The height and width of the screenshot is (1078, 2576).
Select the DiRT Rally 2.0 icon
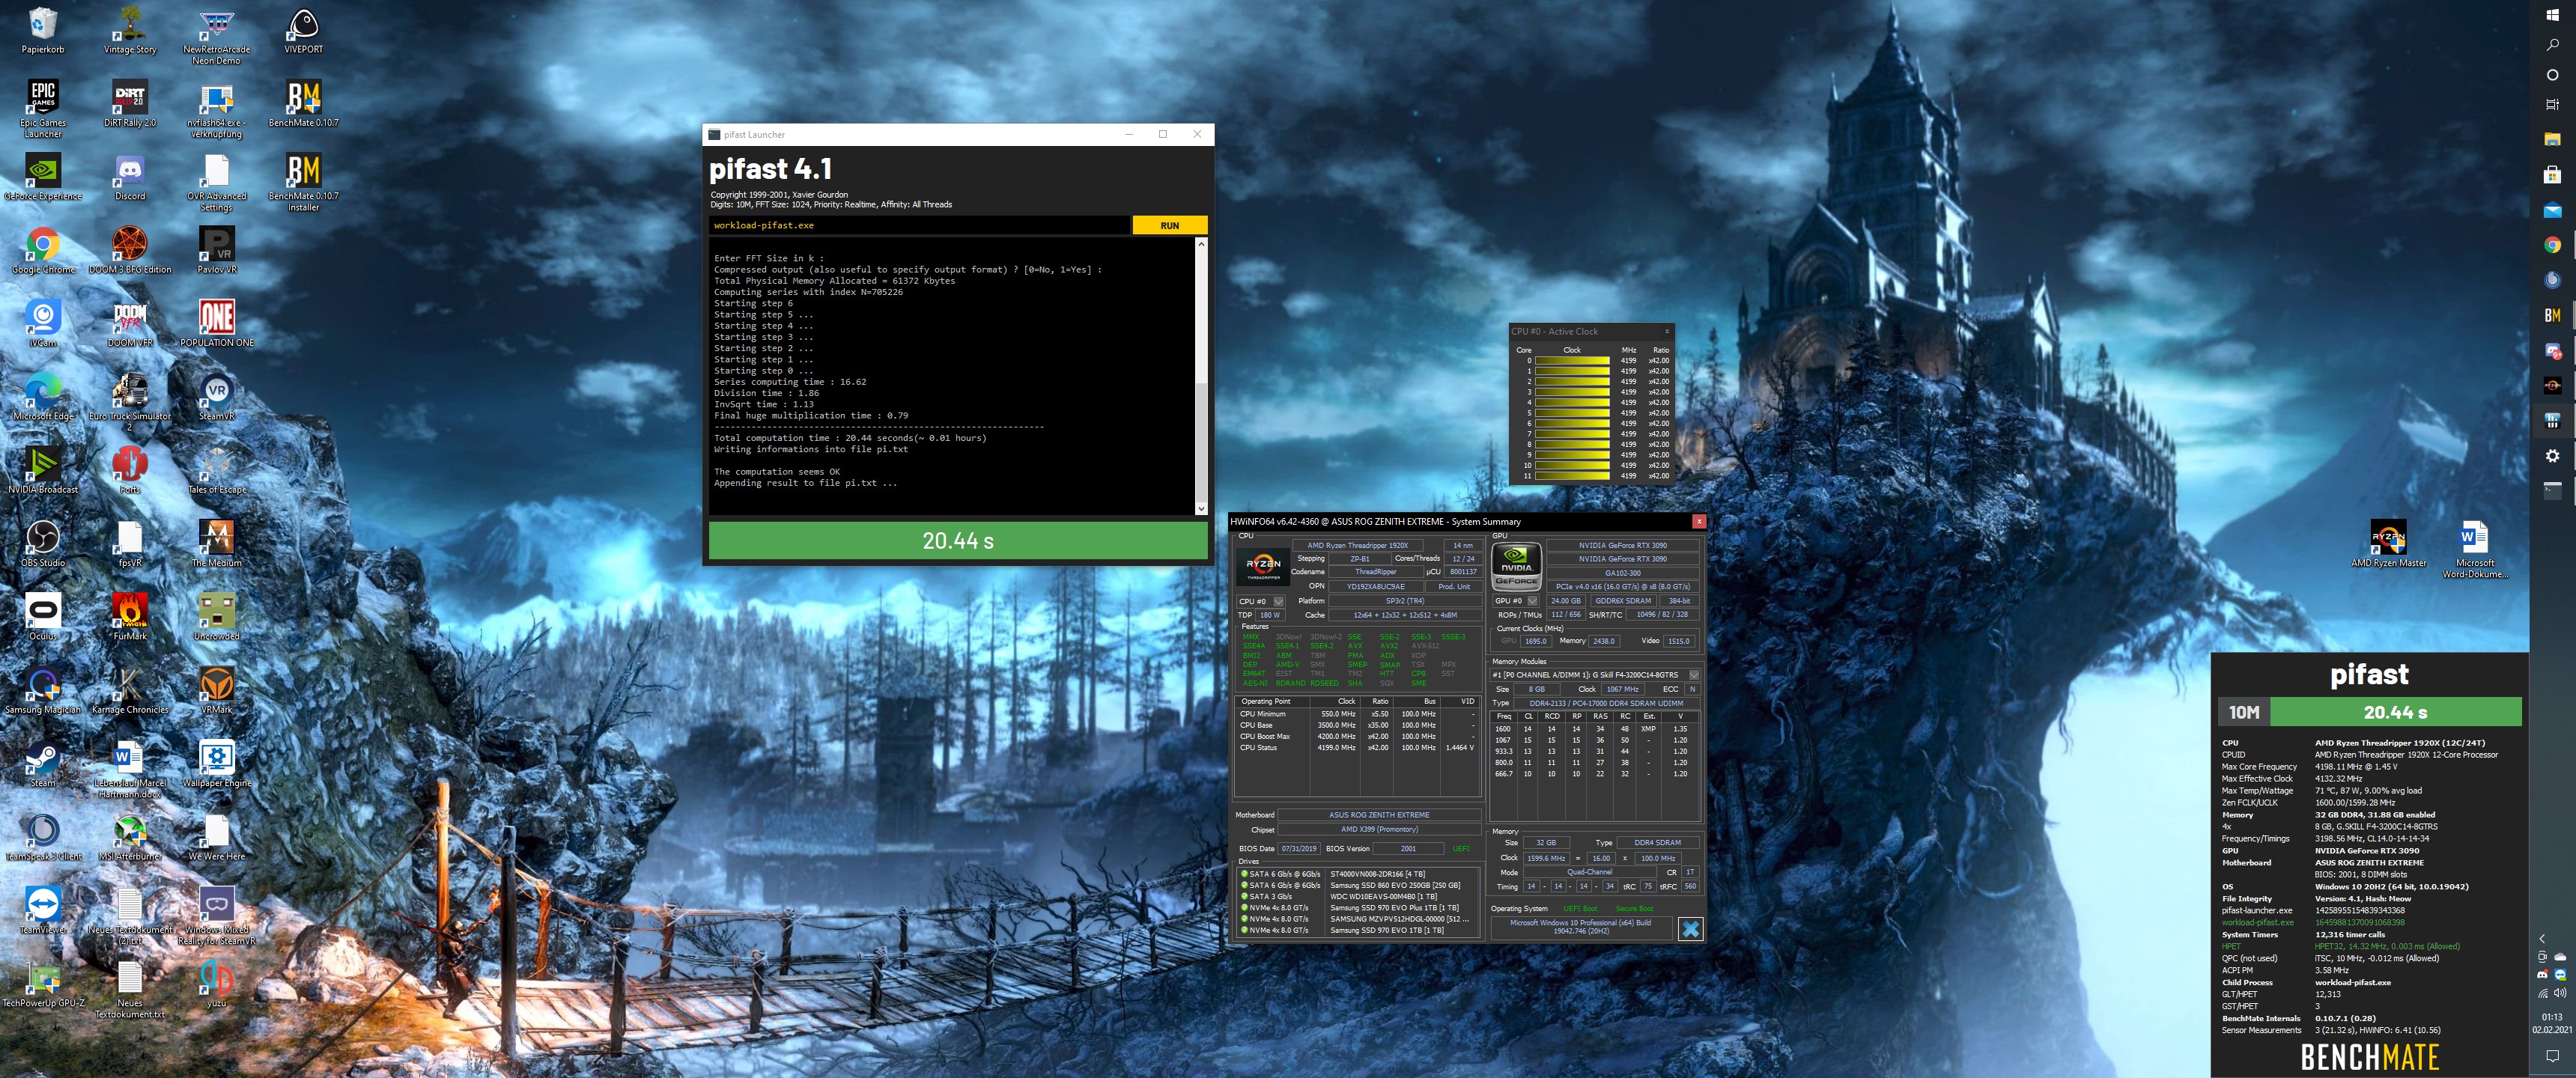click(x=130, y=104)
